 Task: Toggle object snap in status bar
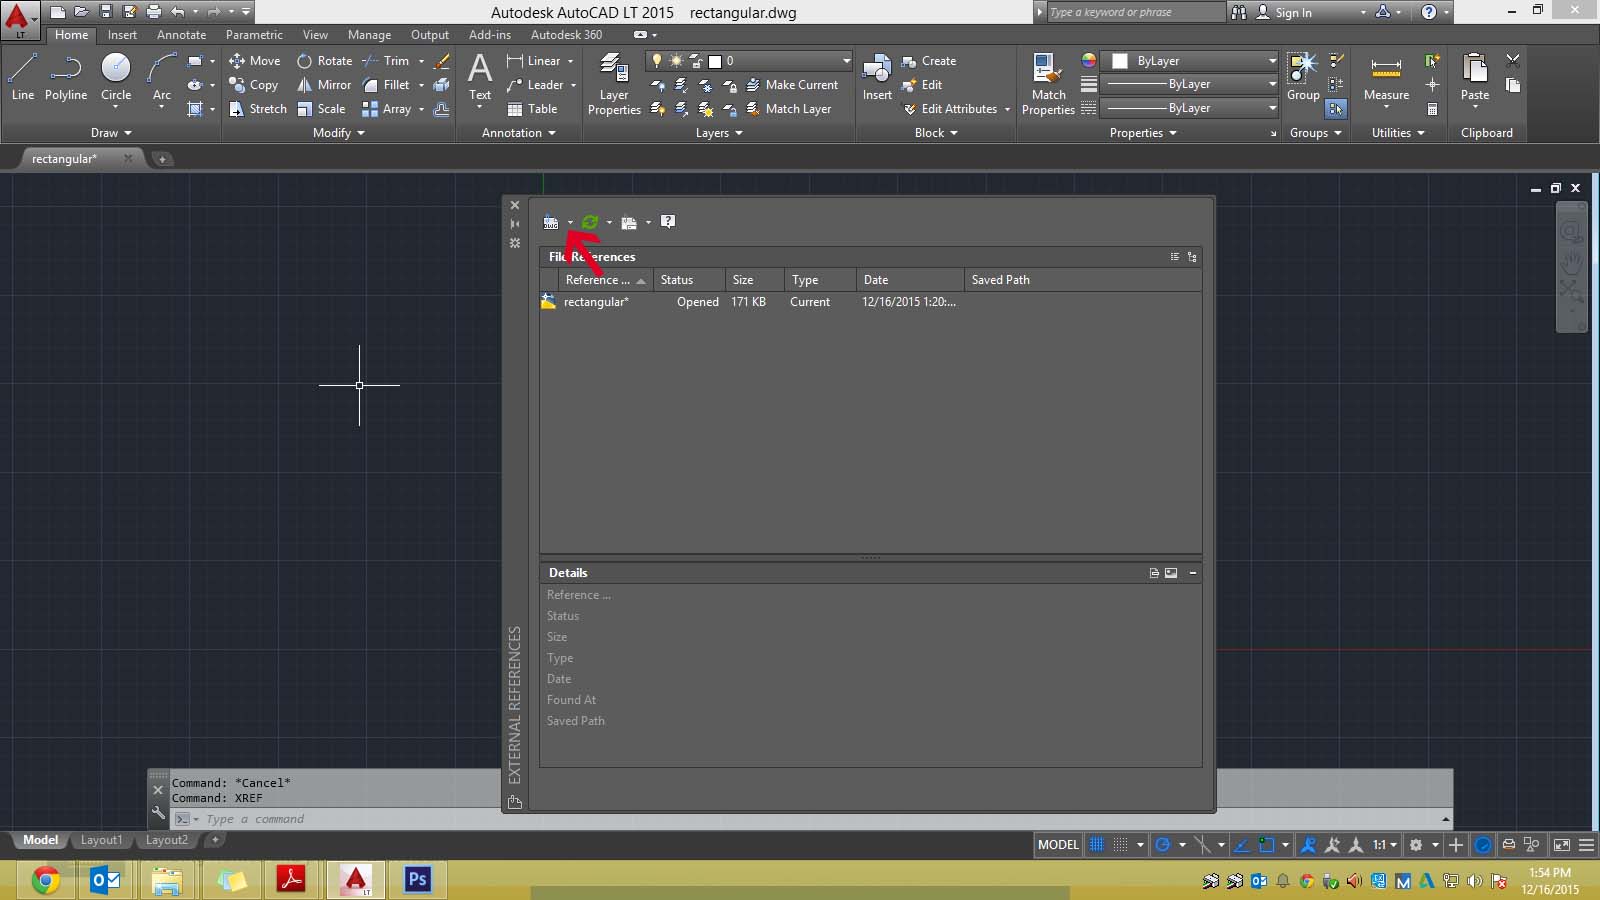pyautogui.click(x=1266, y=845)
